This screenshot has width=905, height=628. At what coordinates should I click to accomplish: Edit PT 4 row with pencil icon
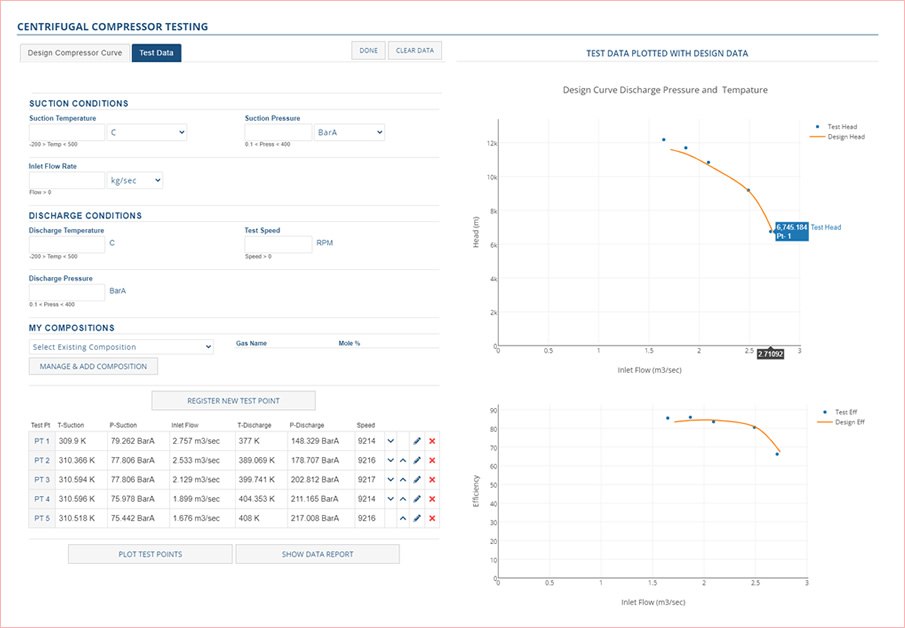(417, 499)
